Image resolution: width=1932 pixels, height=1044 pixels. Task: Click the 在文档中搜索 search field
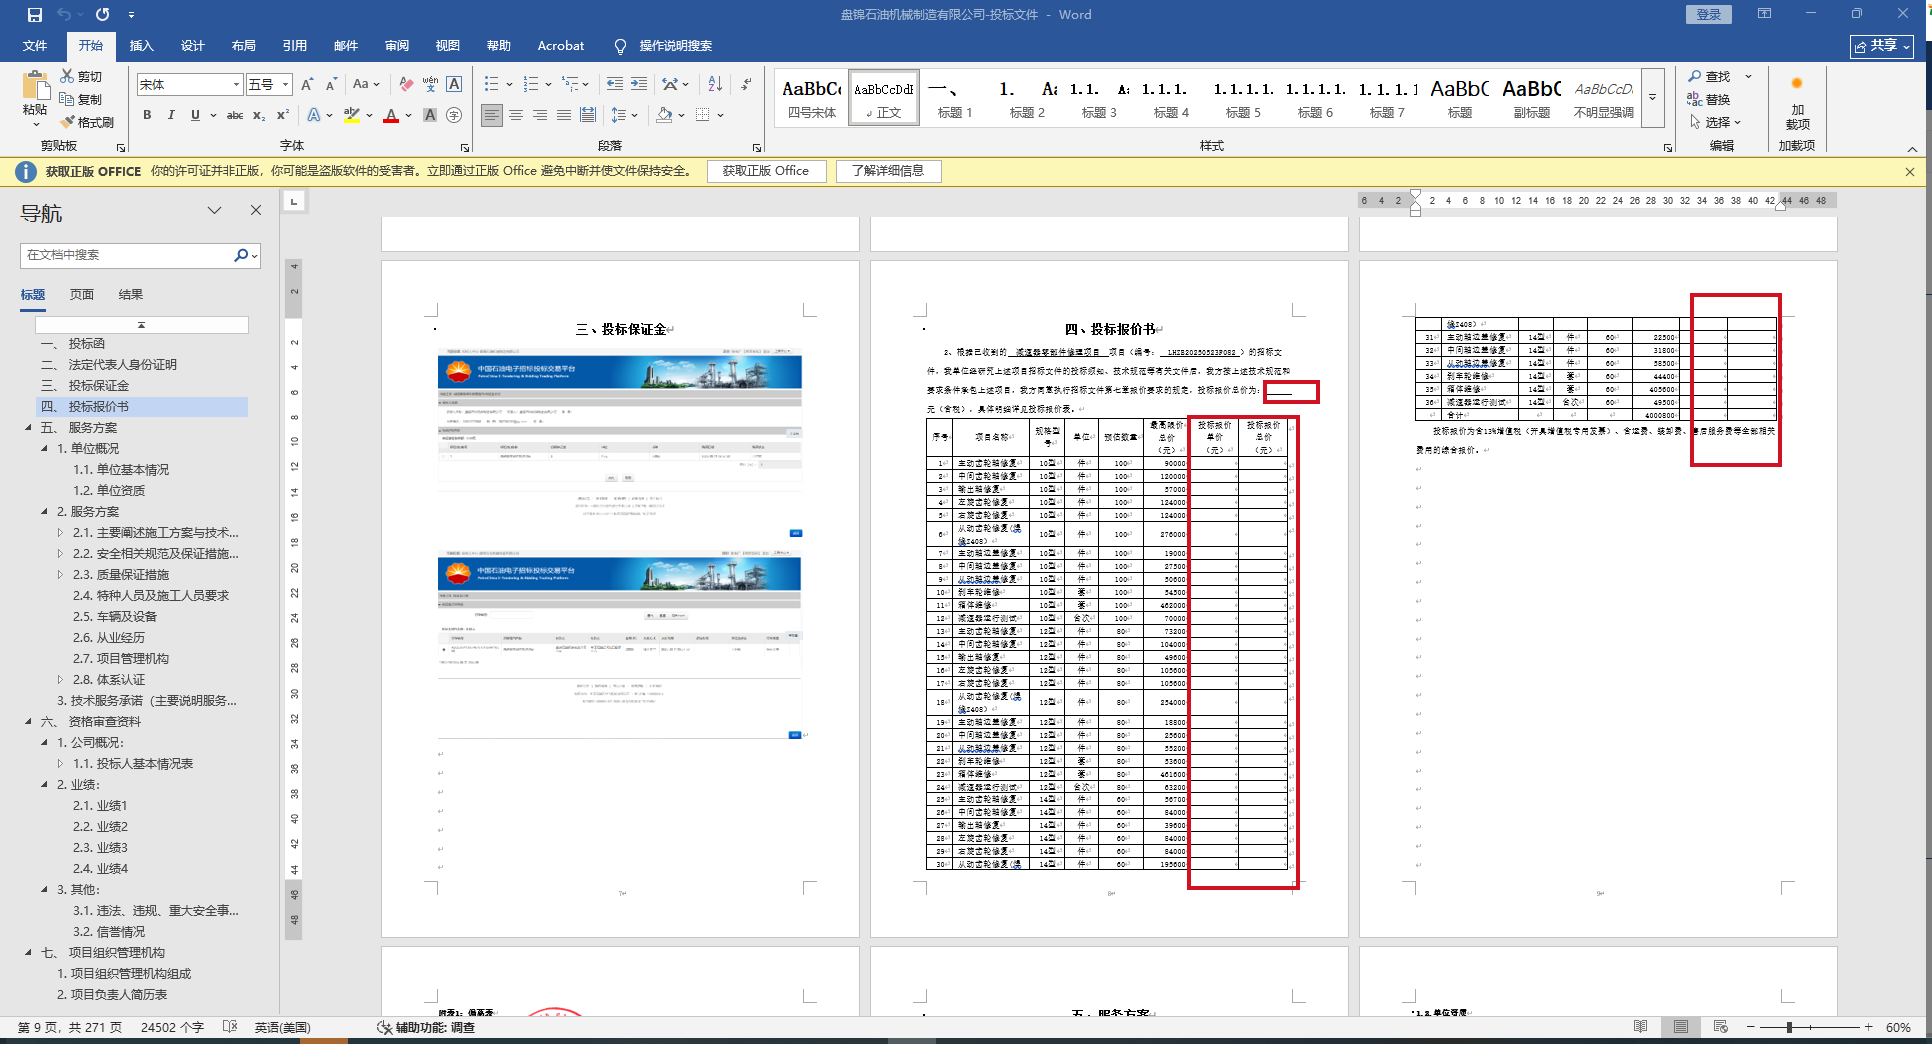click(128, 255)
